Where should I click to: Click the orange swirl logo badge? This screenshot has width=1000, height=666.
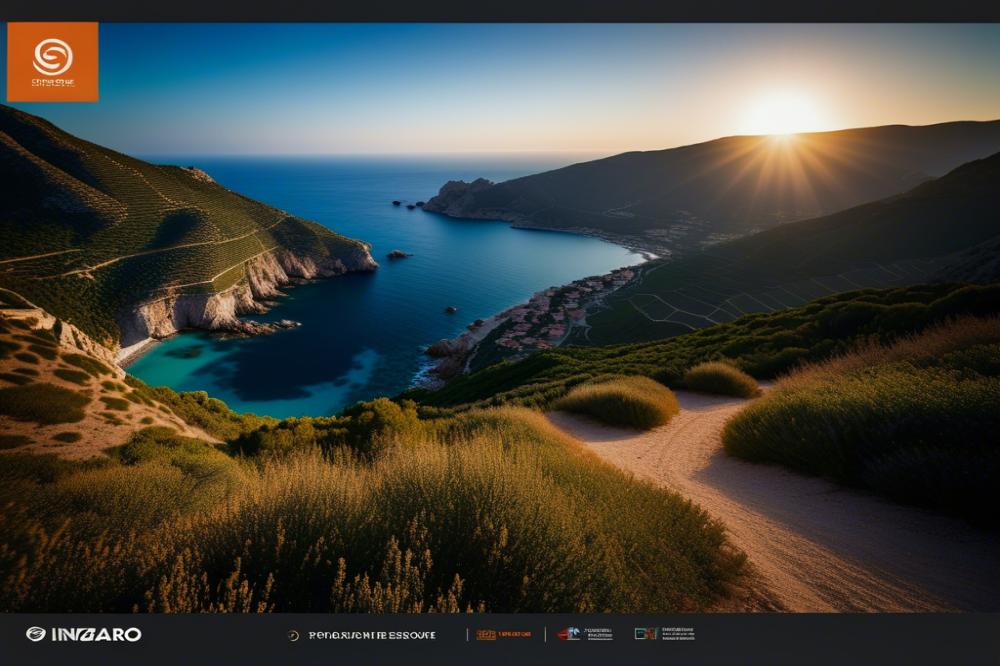tap(53, 62)
